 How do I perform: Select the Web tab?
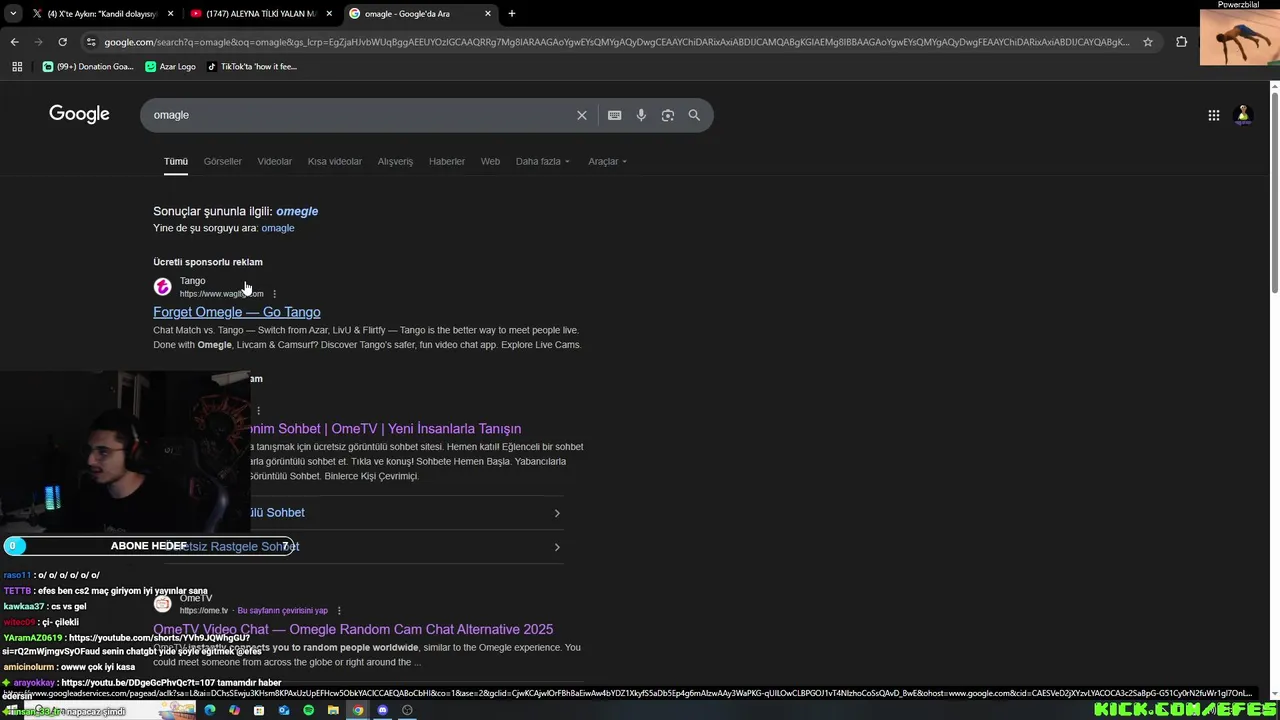click(x=490, y=161)
